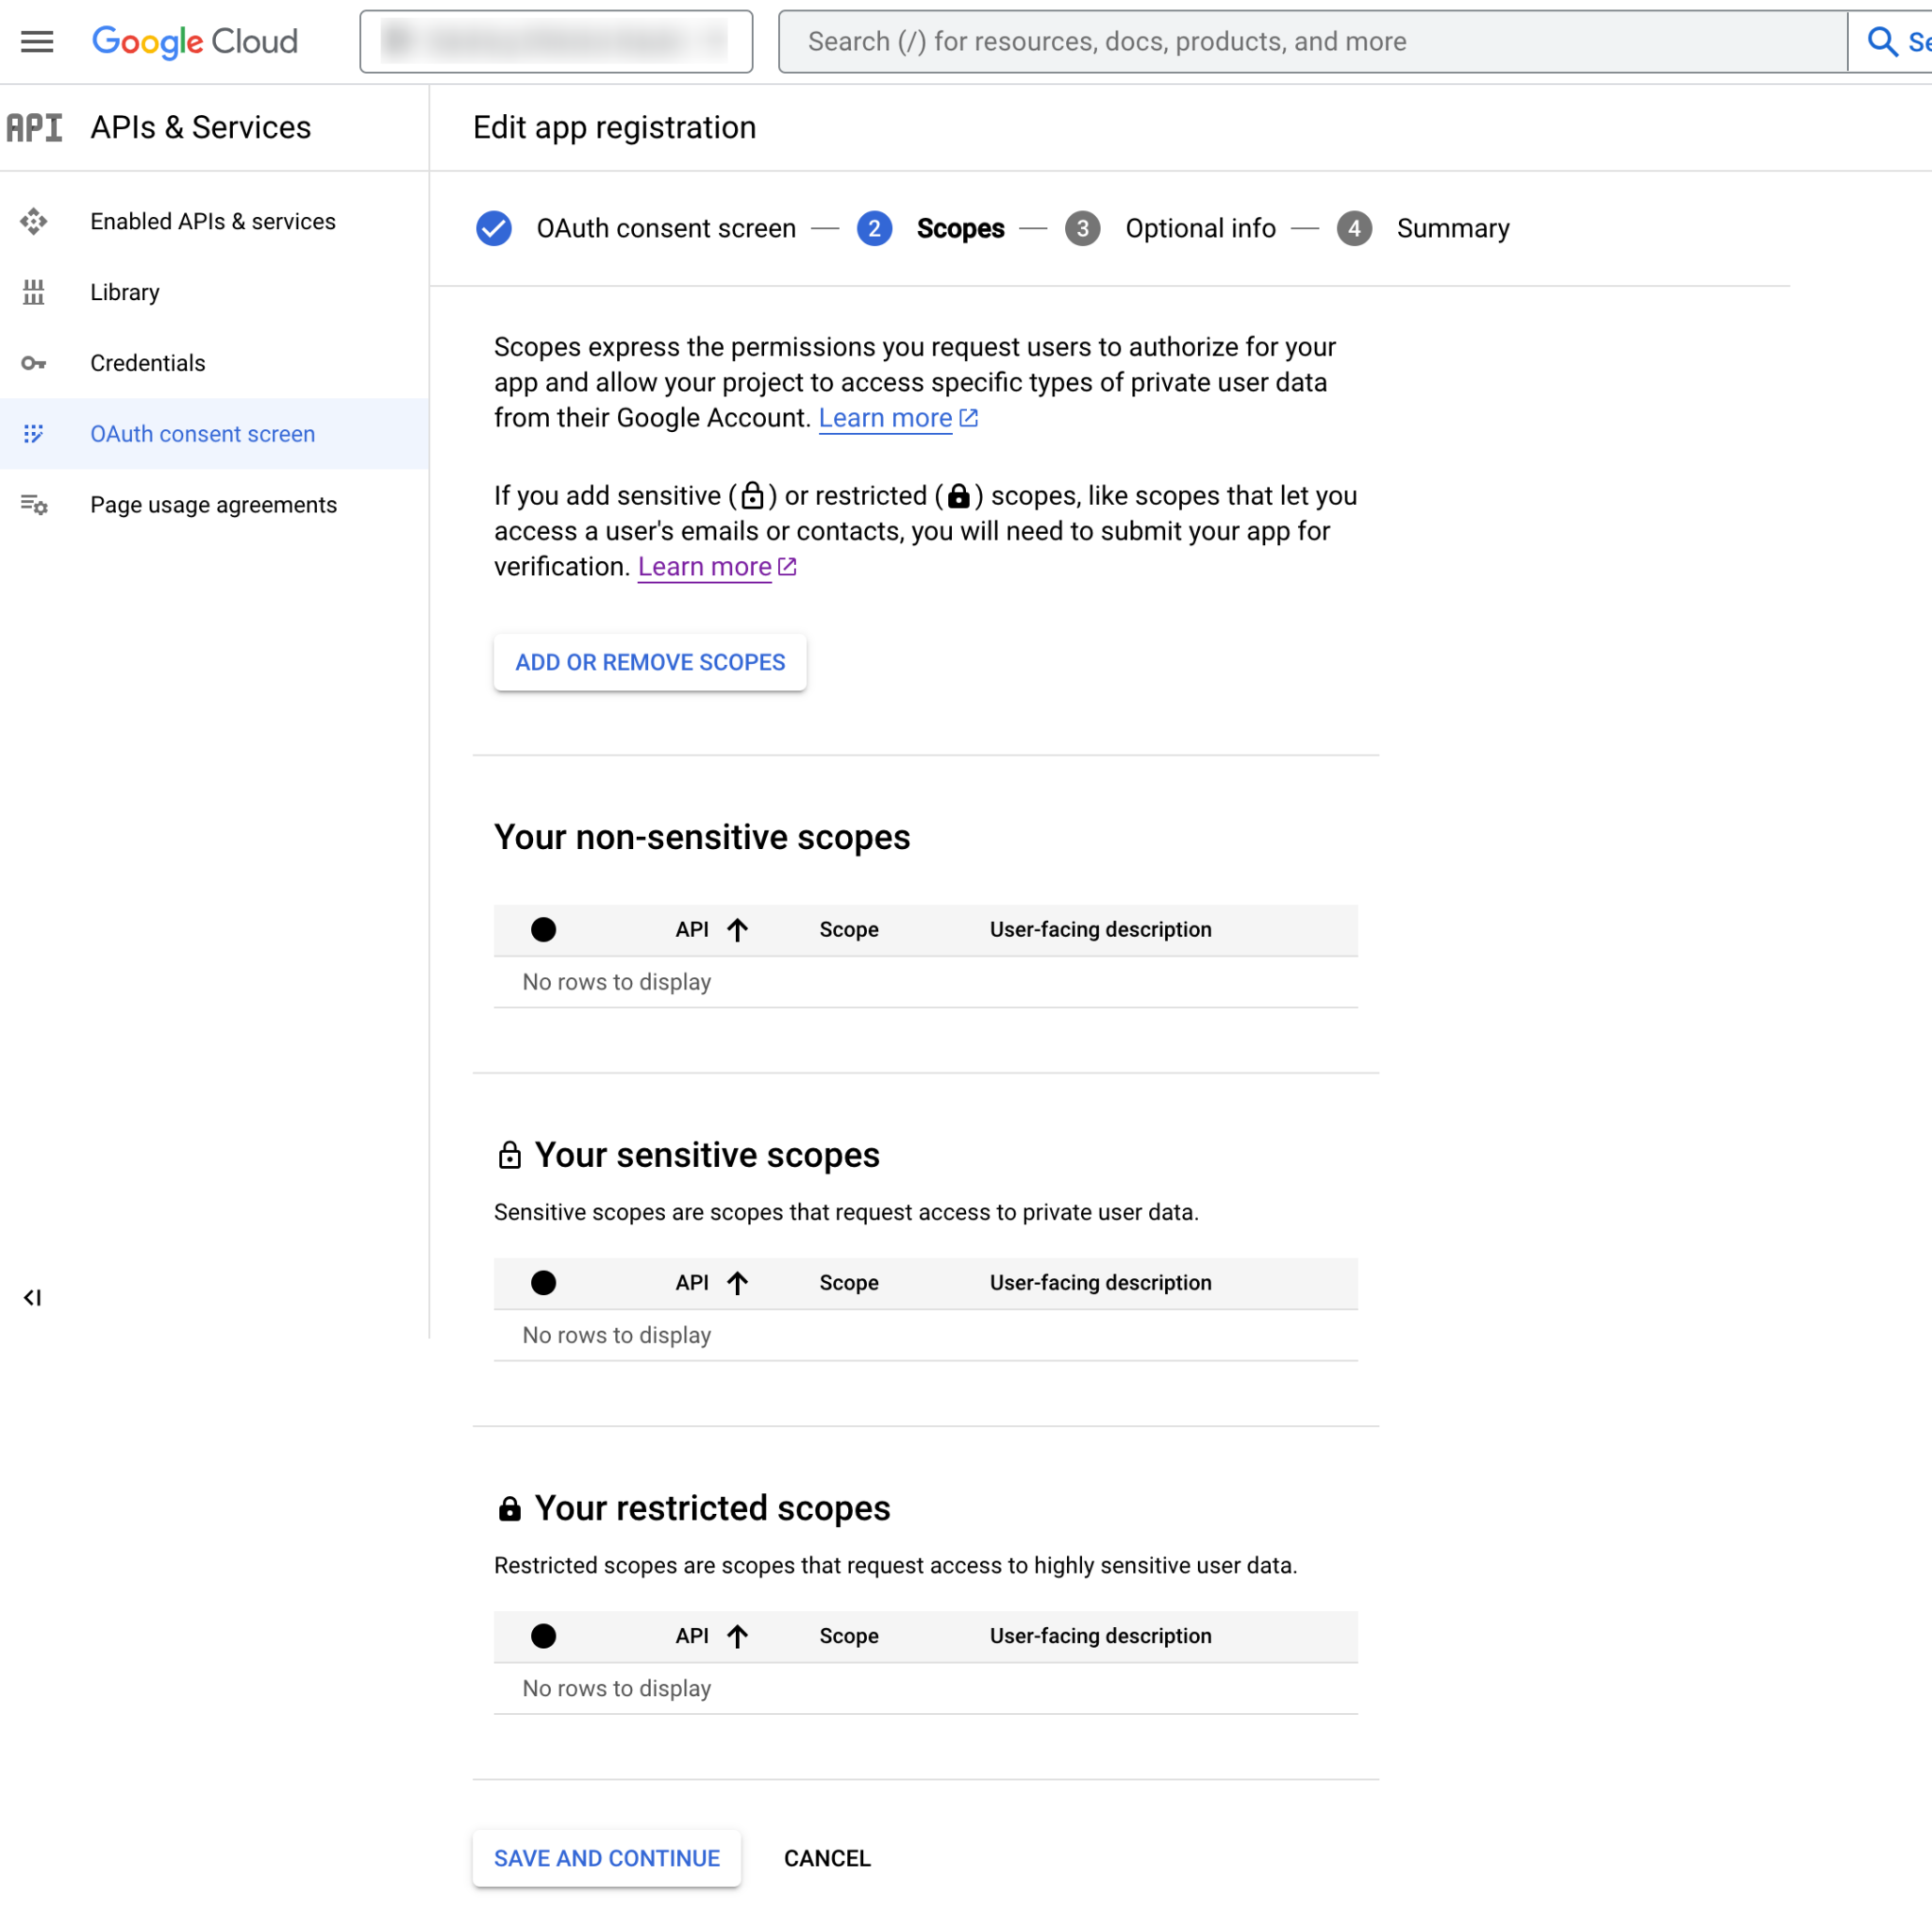
Task: Click Add or Remove Scopes button
Action: point(650,662)
